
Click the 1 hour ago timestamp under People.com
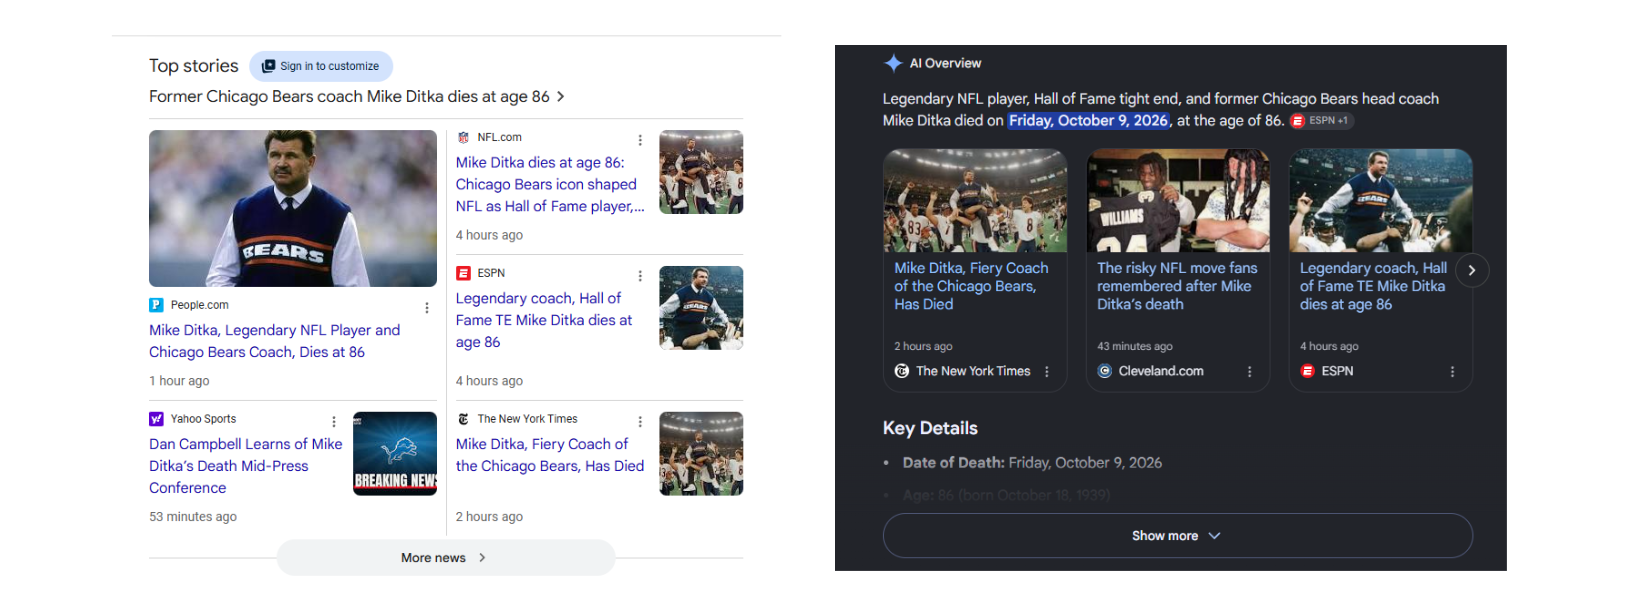pyautogui.click(x=179, y=381)
